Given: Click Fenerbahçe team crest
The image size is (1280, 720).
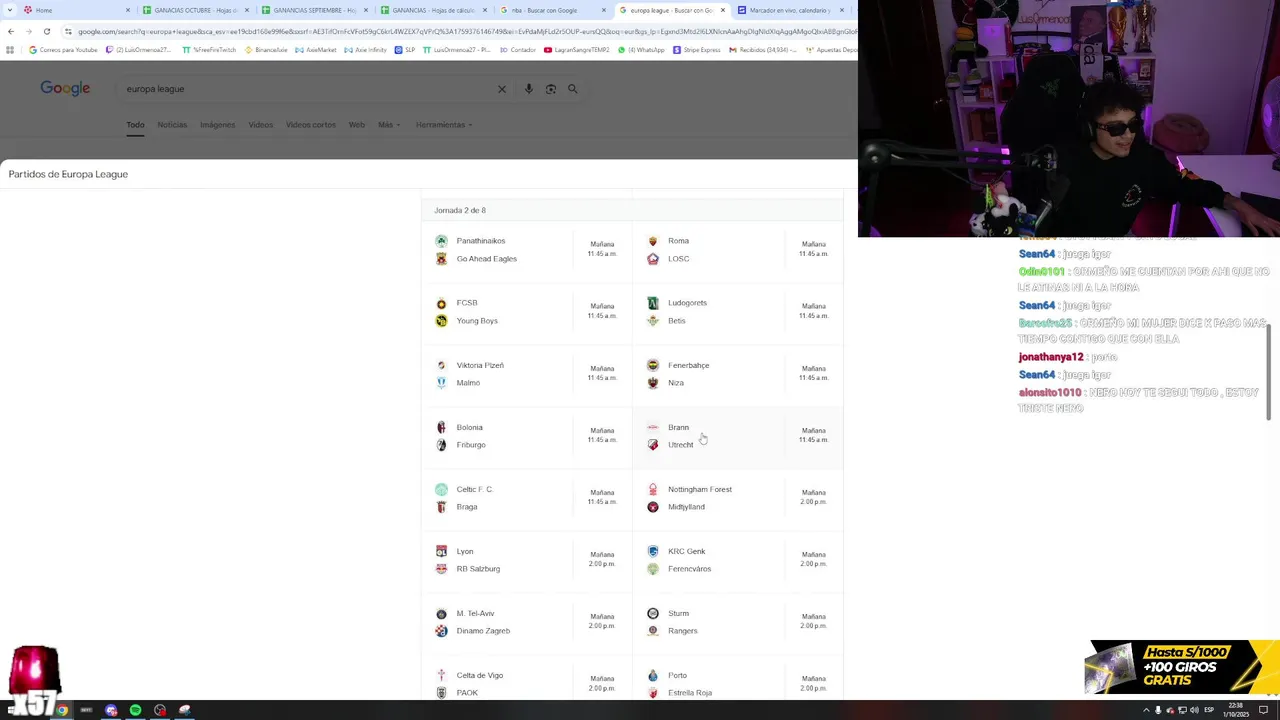Looking at the screenshot, I should (653, 365).
